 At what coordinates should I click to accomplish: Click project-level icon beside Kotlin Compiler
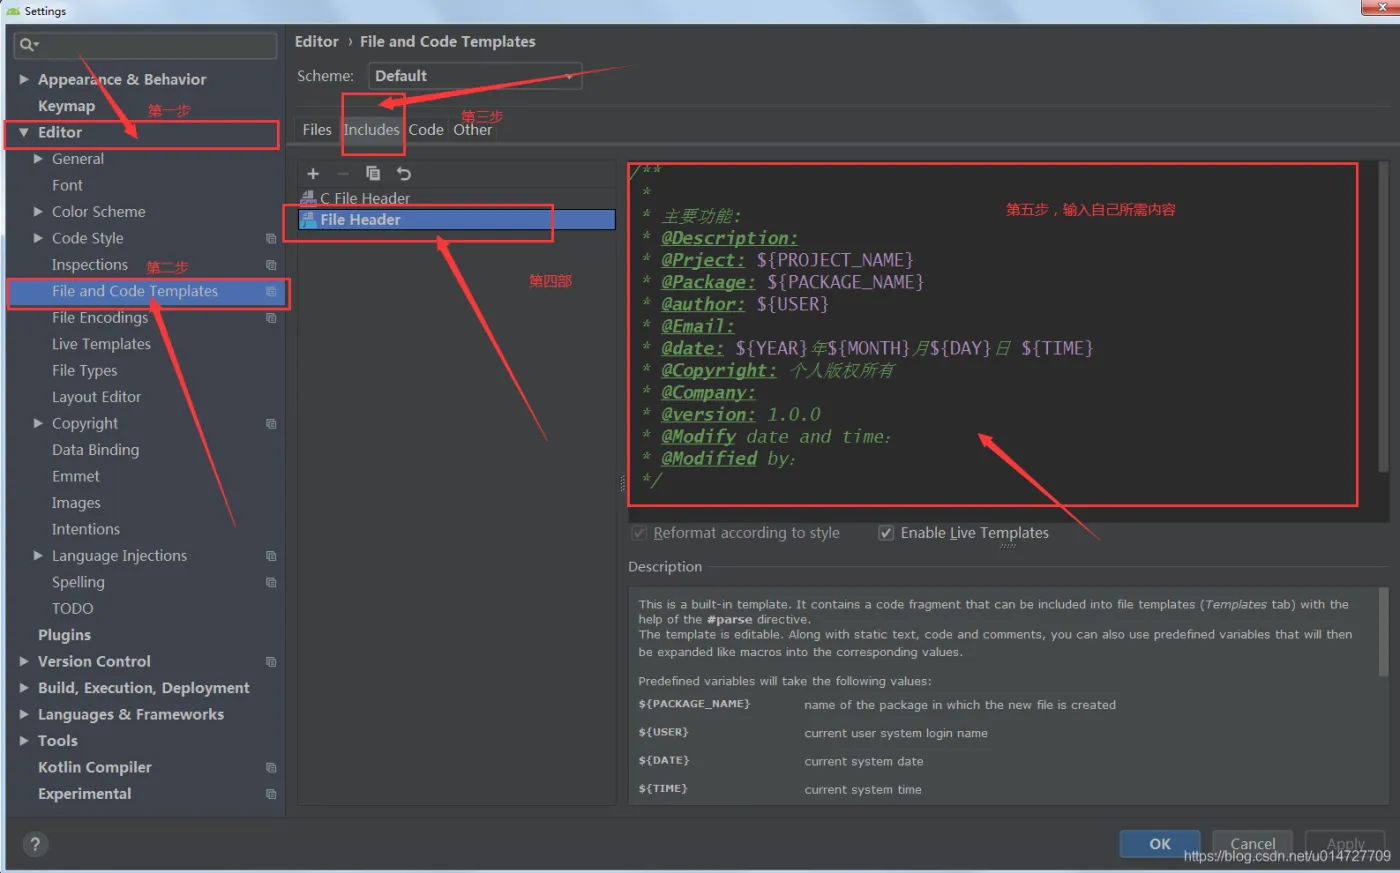271,768
